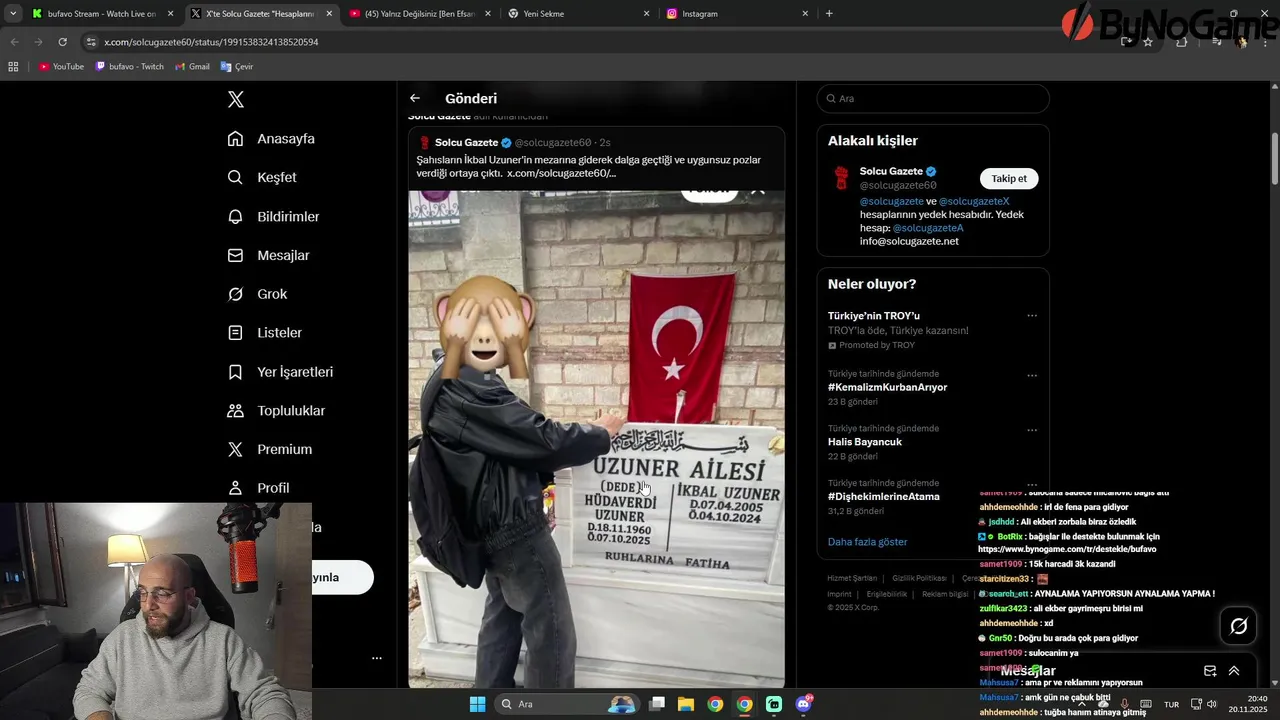The width and height of the screenshot is (1280, 720).
Task: Open the apps grid in bookmarks bar
Action: [x=13, y=67]
